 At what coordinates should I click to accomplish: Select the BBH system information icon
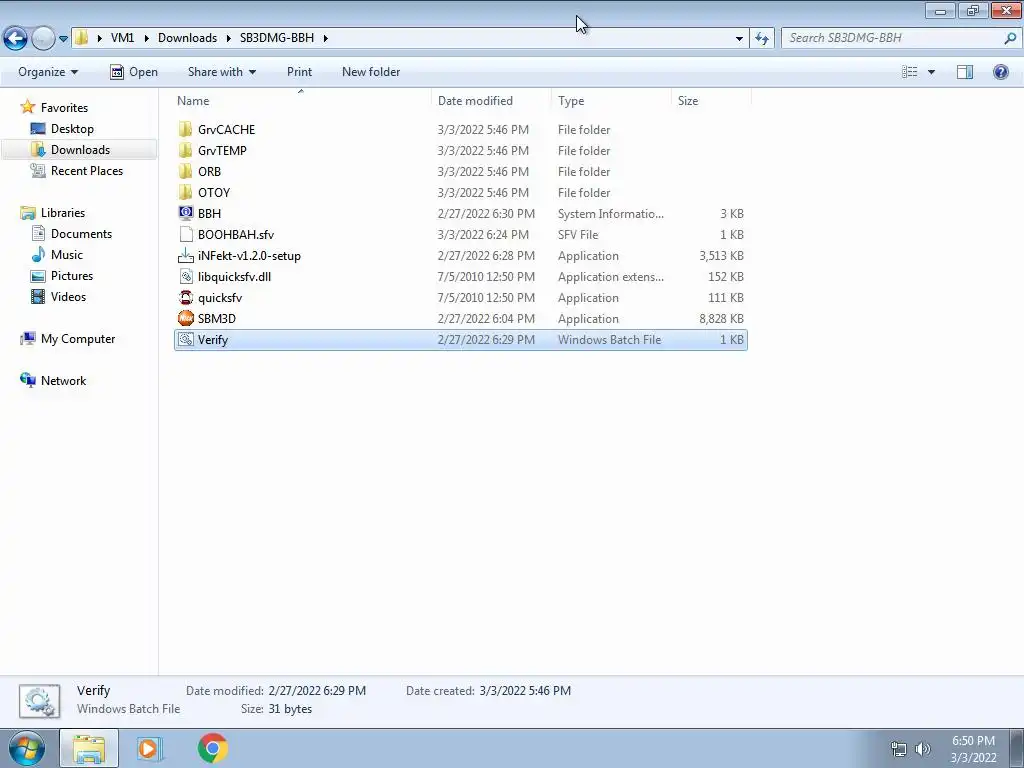[x=185, y=214]
